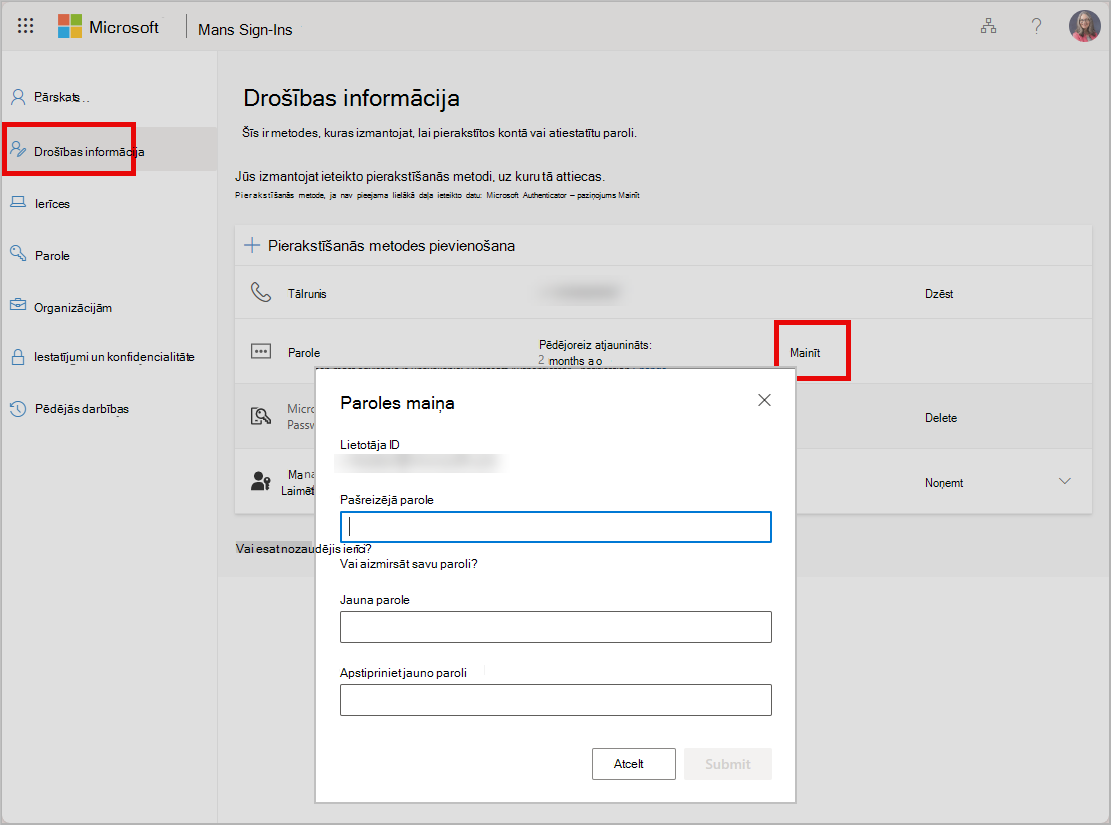This screenshot has height=825, width=1111.
Task: Click the Microsoft Authenticator passwordless icon
Action: 261,416
